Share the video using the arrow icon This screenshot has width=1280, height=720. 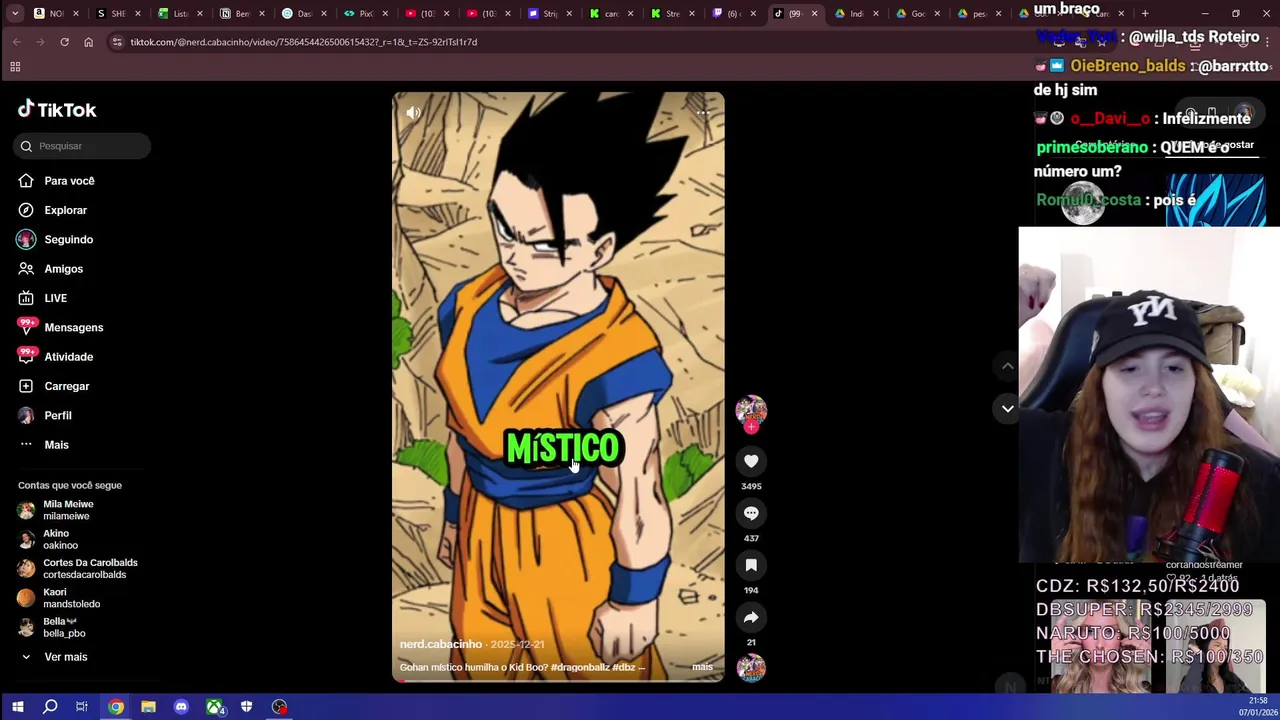click(x=751, y=617)
